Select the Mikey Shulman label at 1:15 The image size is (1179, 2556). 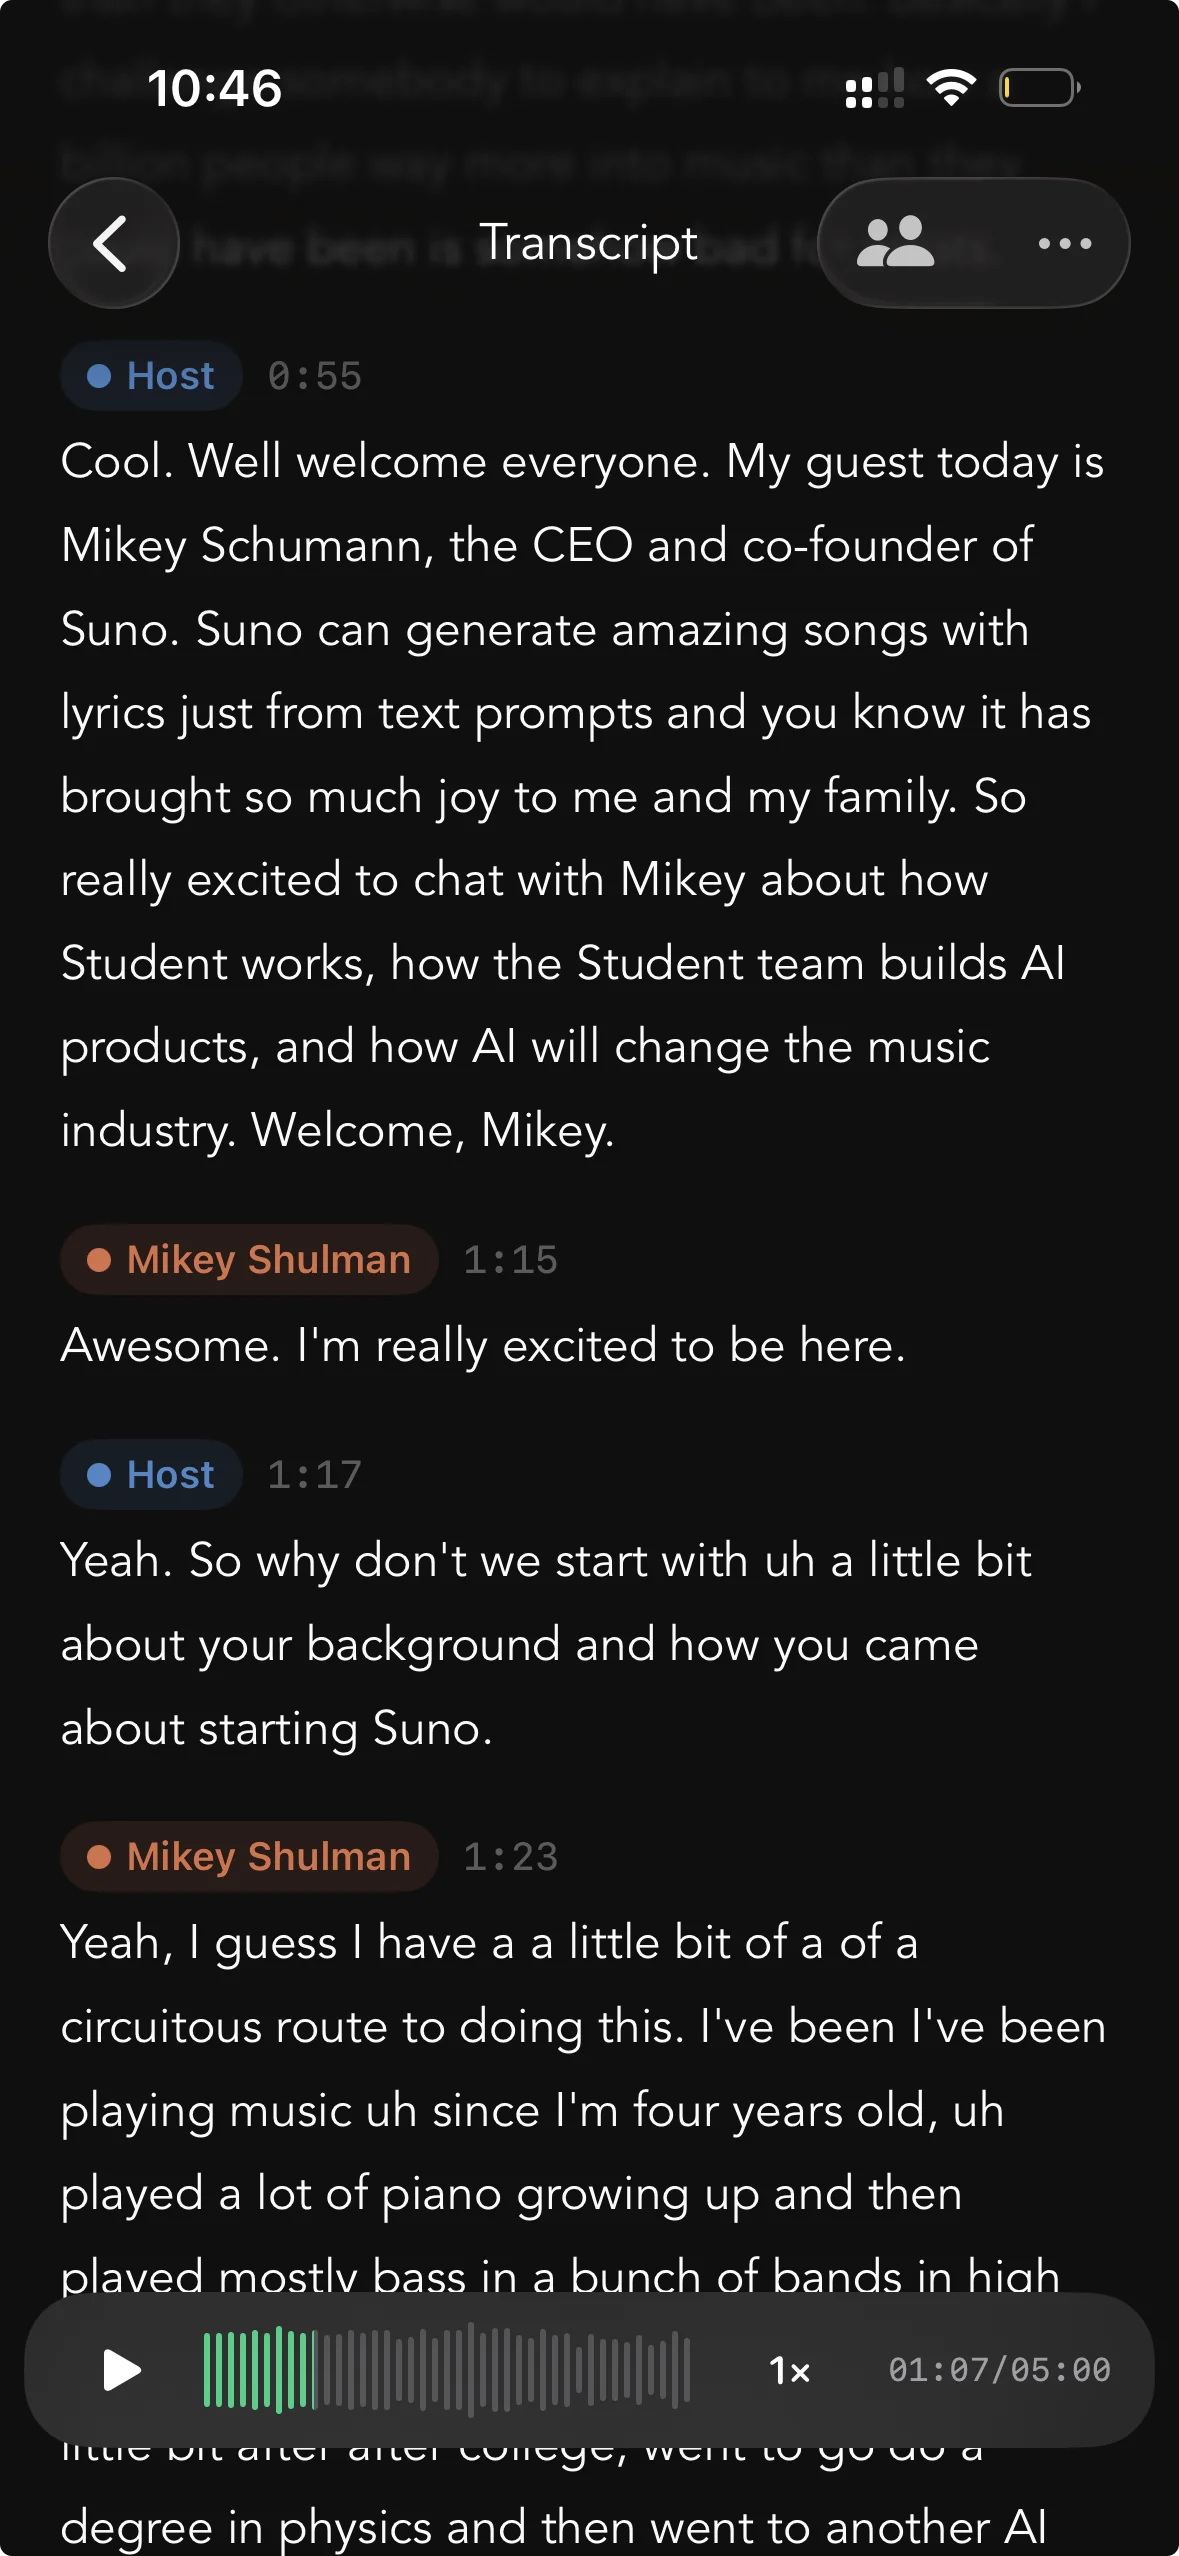click(x=249, y=1259)
